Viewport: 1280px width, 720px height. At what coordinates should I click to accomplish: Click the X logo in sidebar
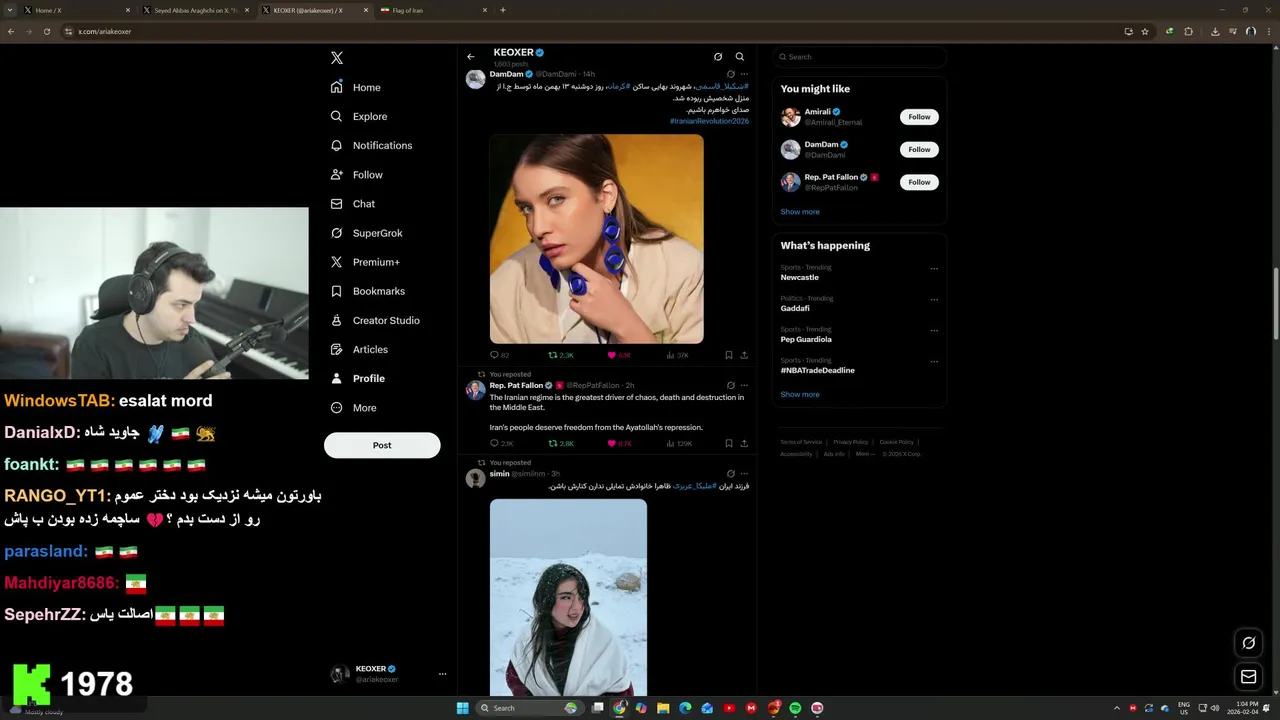point(337,58)
